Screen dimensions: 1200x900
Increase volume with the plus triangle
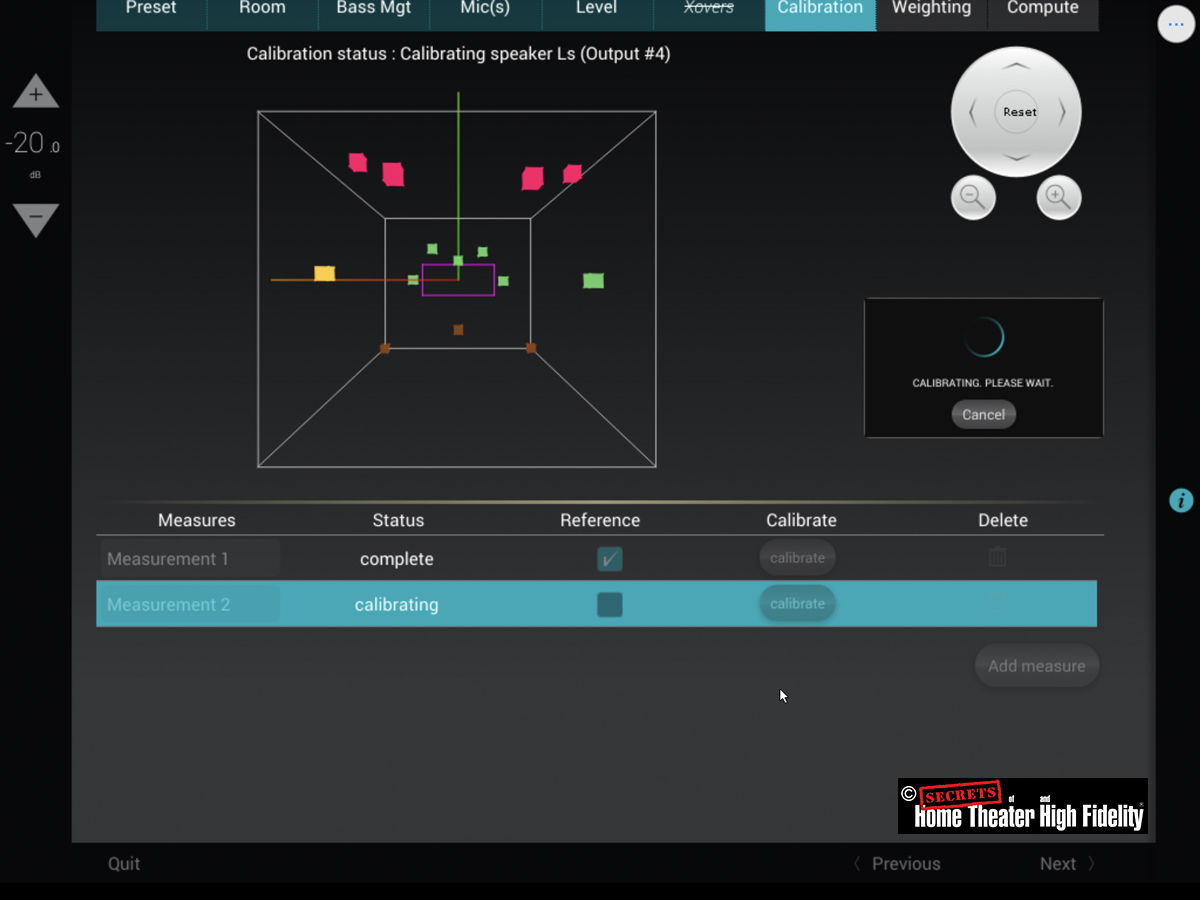(x=36, y=93)
